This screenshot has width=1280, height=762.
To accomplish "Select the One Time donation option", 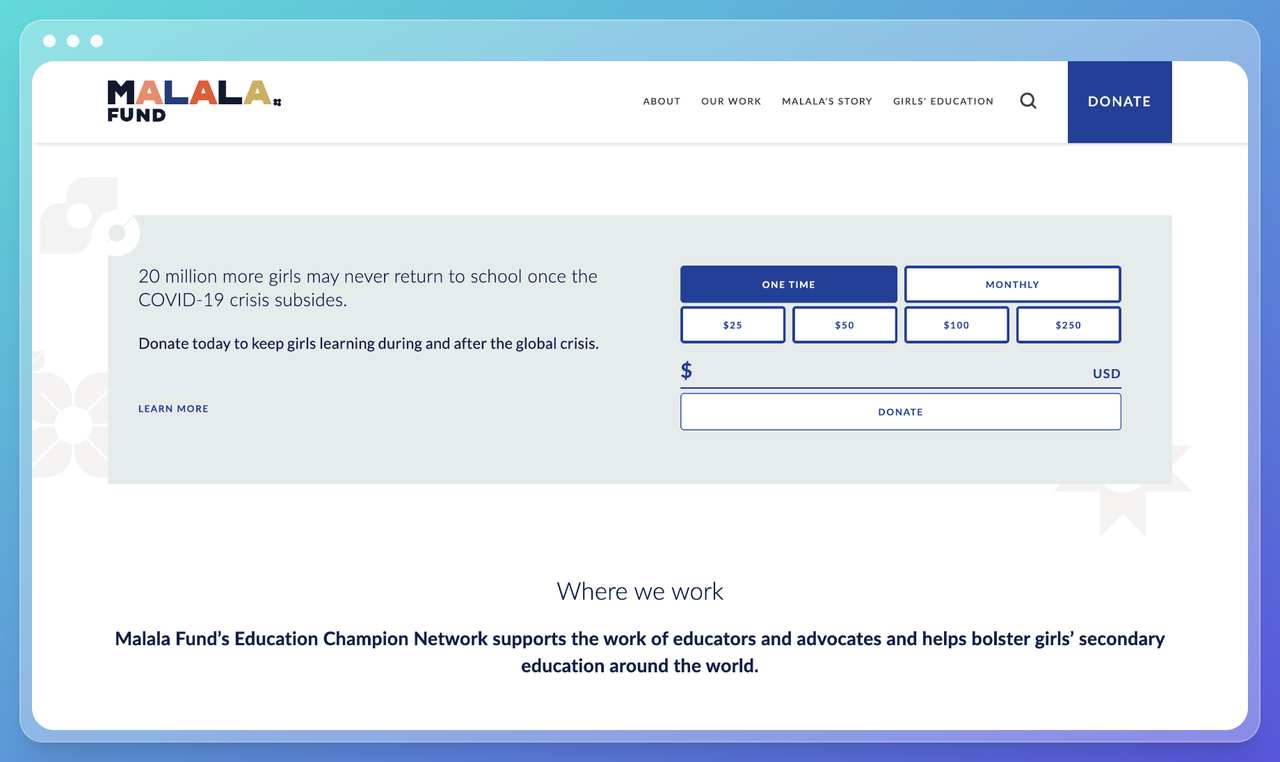I will (789, 284).
